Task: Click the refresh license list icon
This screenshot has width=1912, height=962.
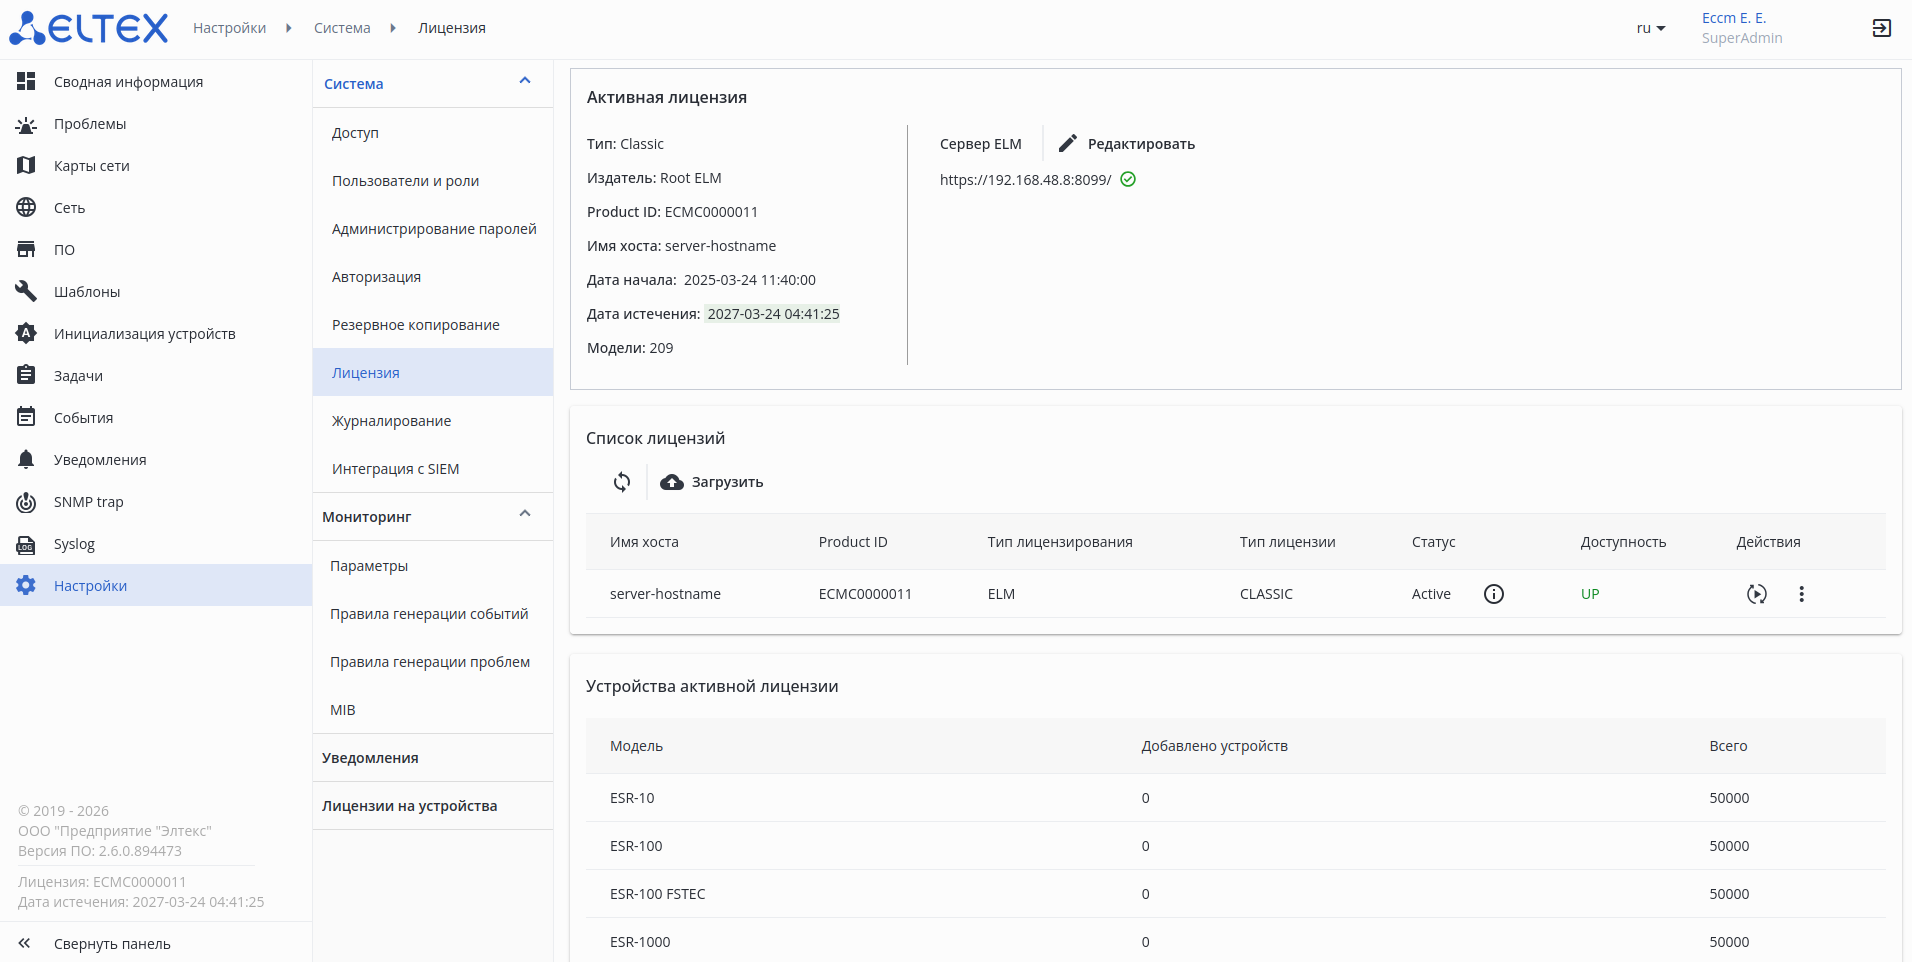Action: 622,482
